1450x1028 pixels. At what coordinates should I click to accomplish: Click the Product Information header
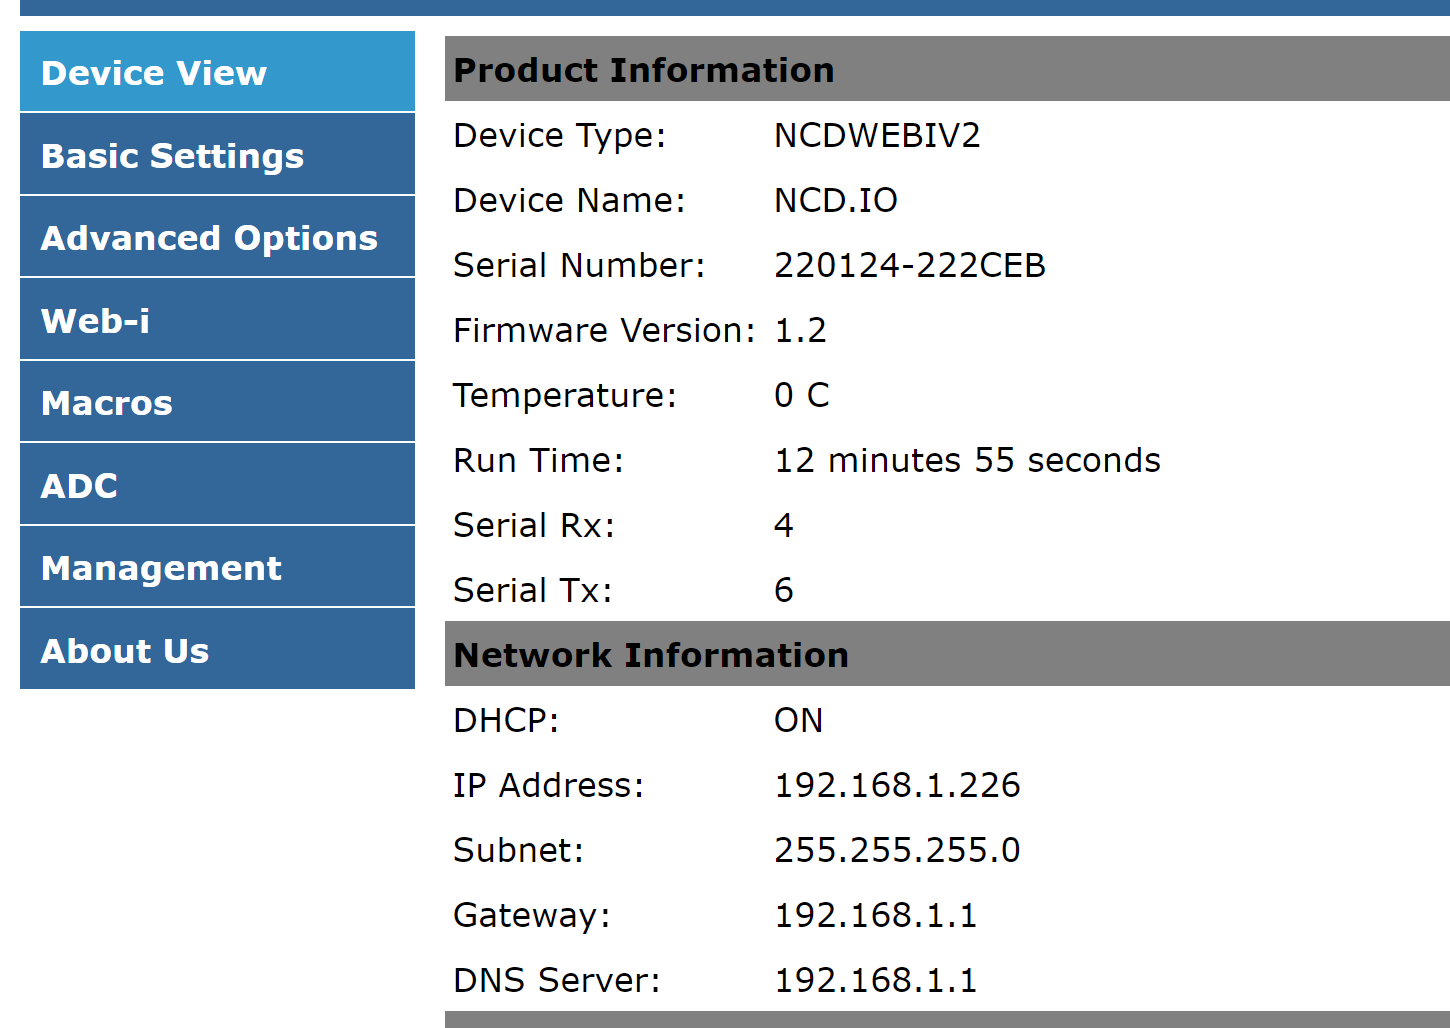tap(644, 70)
